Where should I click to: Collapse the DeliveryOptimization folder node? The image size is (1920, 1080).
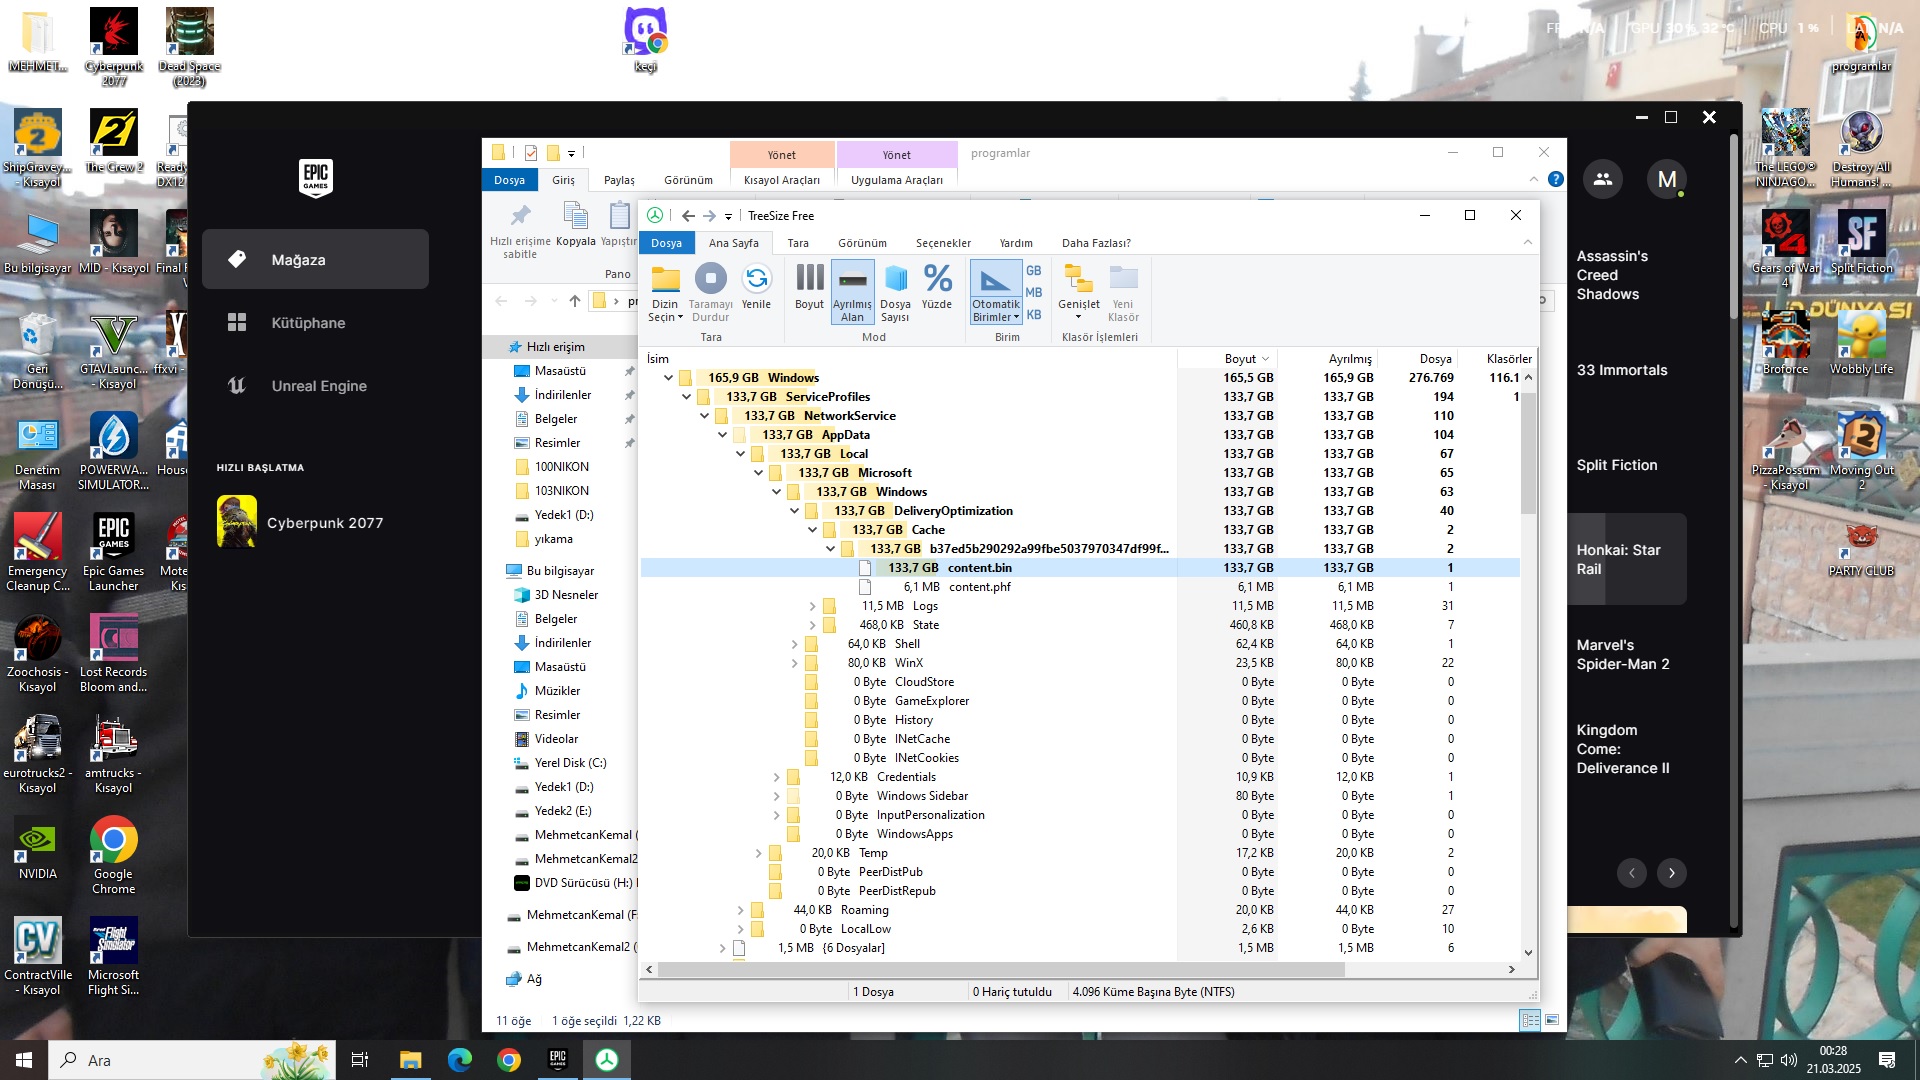[x=795, y=511]
